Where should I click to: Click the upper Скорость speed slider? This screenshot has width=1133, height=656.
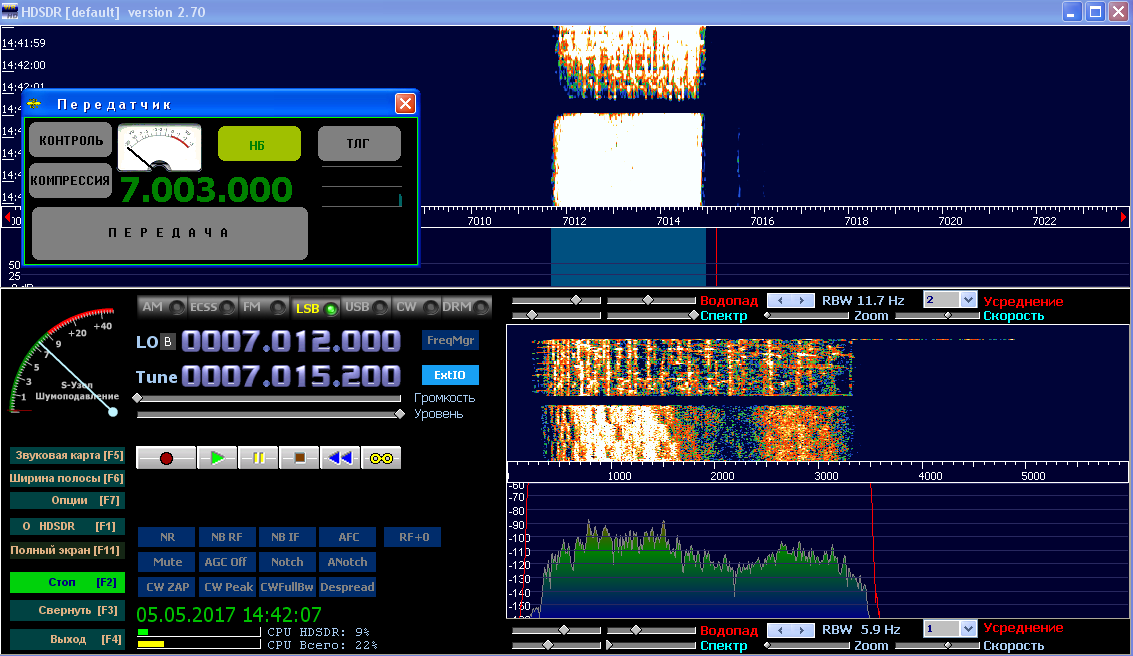[x=937, y=316]
